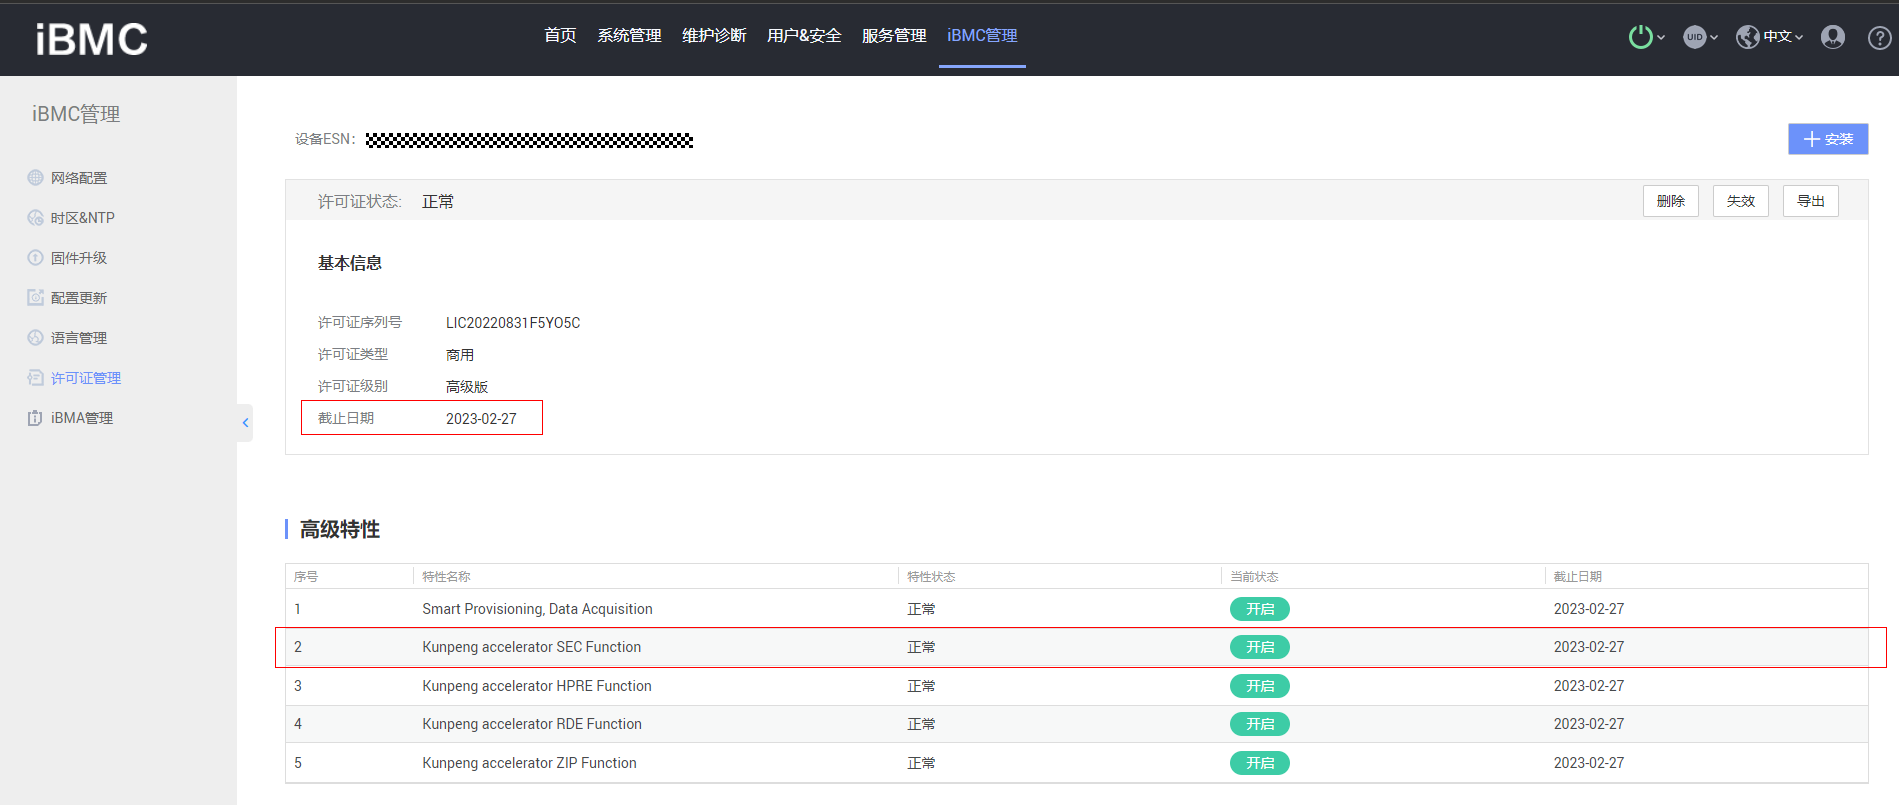Viewport: 1899px width, 805px height.
Task: Open 网络配置 in sidebar
Action: coord(79,178)
